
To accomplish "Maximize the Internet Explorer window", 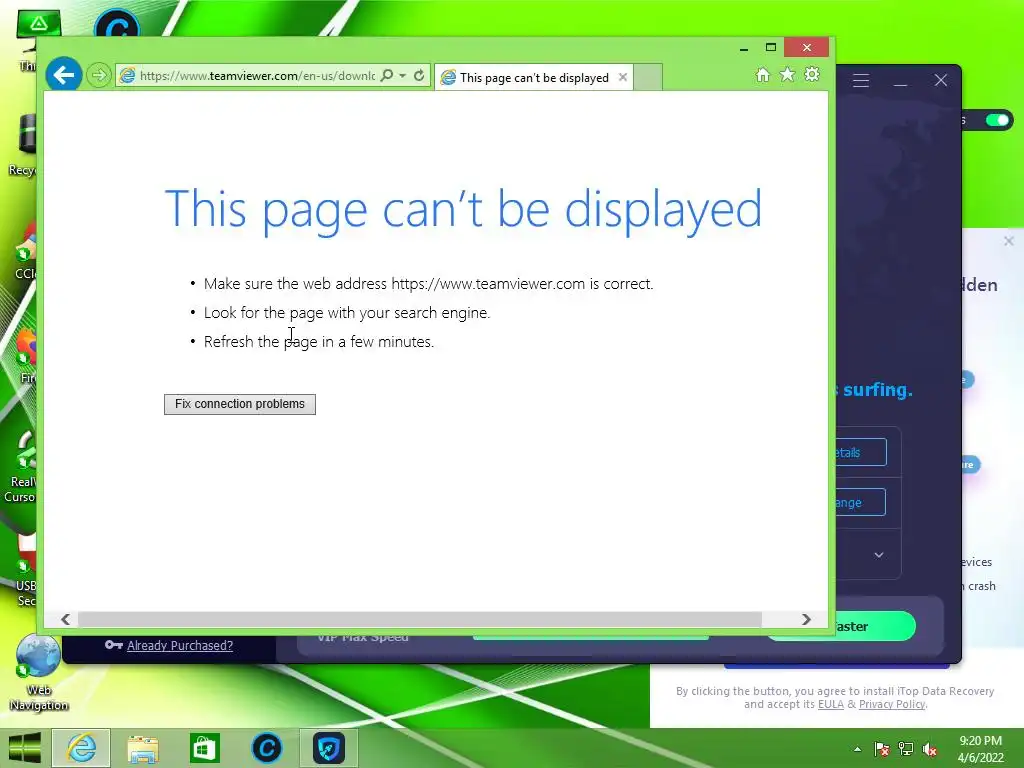I will (771, 48).
